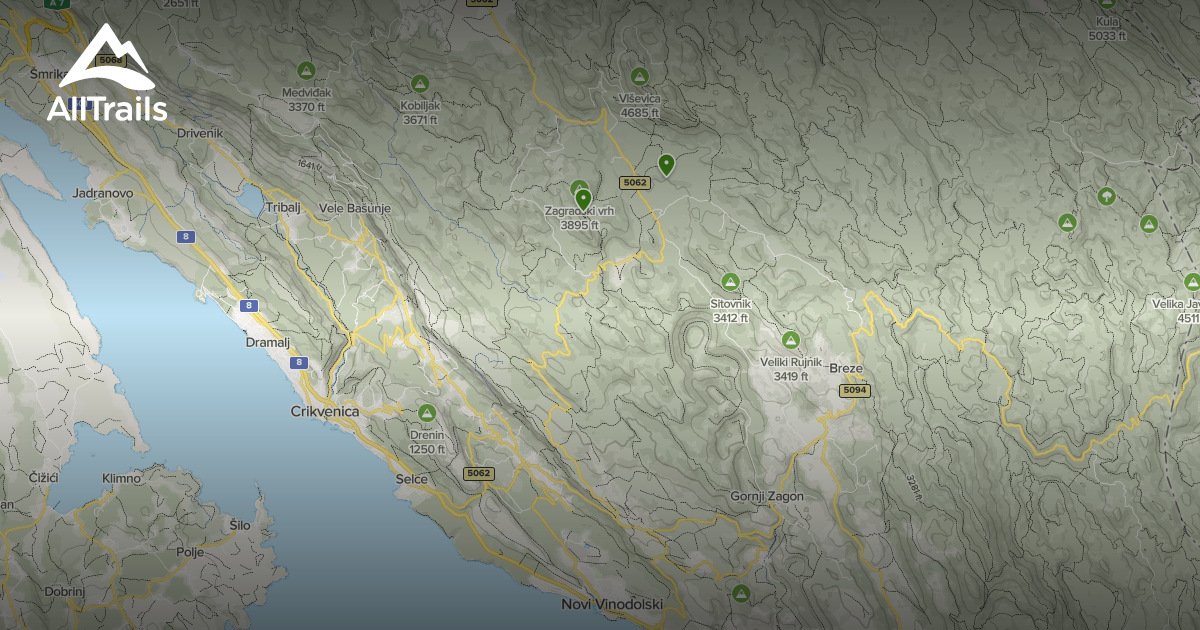This screenshot has width=1200, height=630.
Task: Select the green pin at Zagradski vrh
Action: (x=581, y=197)
